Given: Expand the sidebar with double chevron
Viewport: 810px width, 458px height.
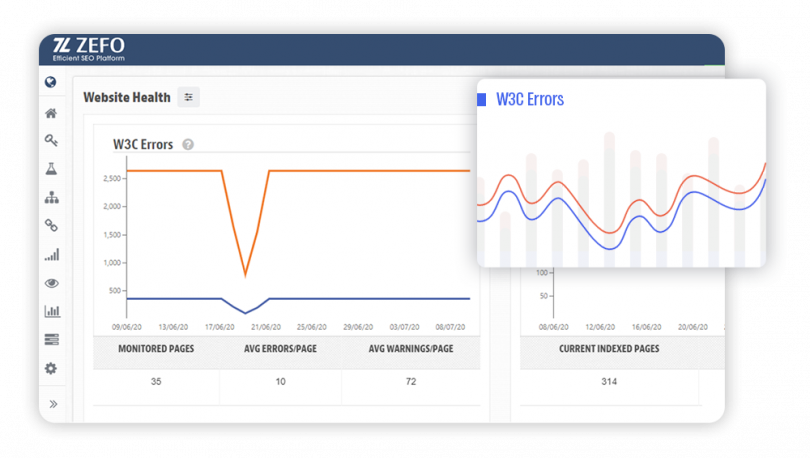Looking at the screenshot, I should (x=53, y=404).
